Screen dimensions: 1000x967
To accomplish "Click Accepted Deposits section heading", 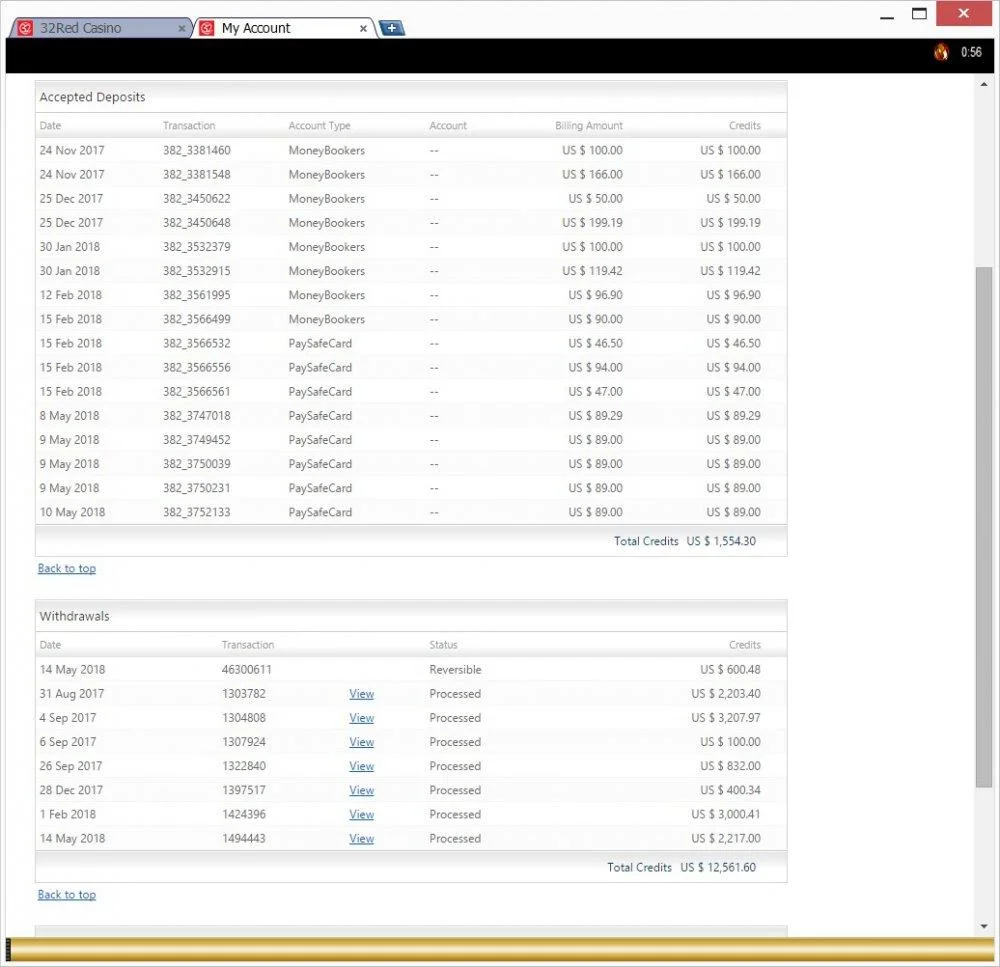I will (92, 97).
